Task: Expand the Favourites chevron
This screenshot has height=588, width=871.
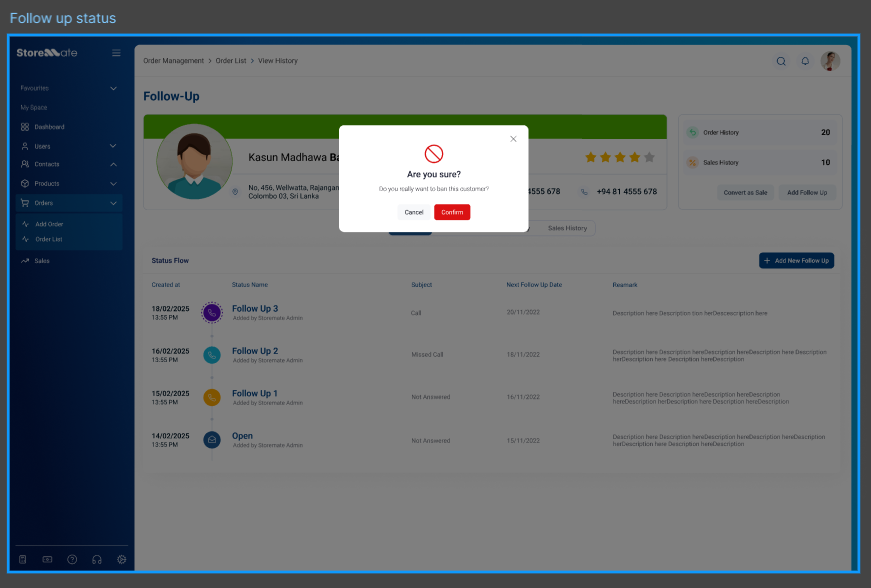Action: (113, 88)
